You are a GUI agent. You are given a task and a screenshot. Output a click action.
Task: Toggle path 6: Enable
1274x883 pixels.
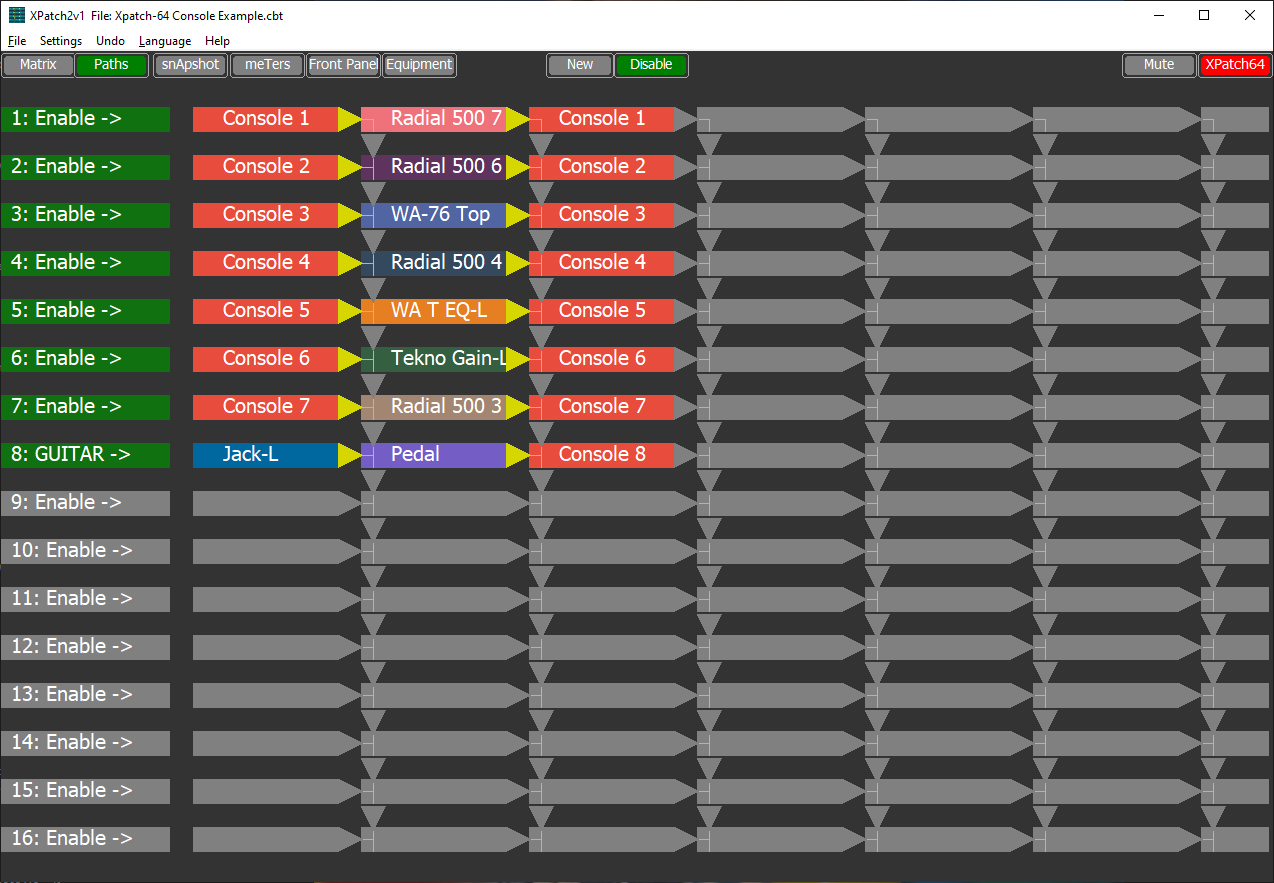tap(85, 359)
